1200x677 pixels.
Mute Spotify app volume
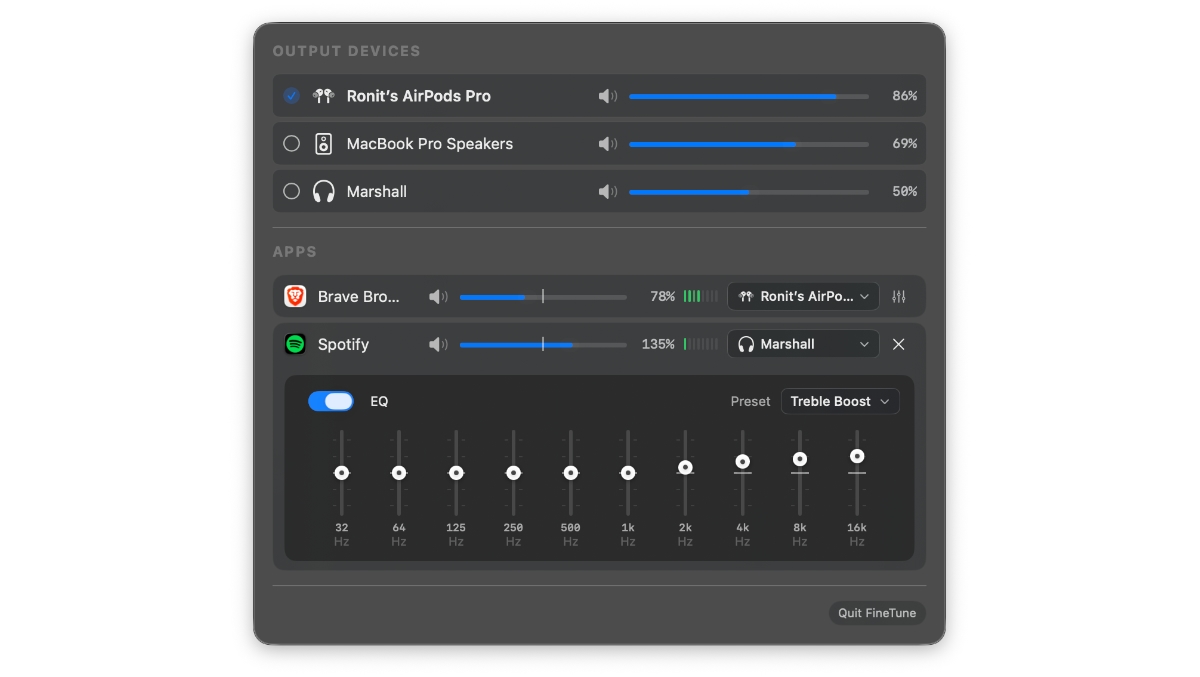coord(438,345)
